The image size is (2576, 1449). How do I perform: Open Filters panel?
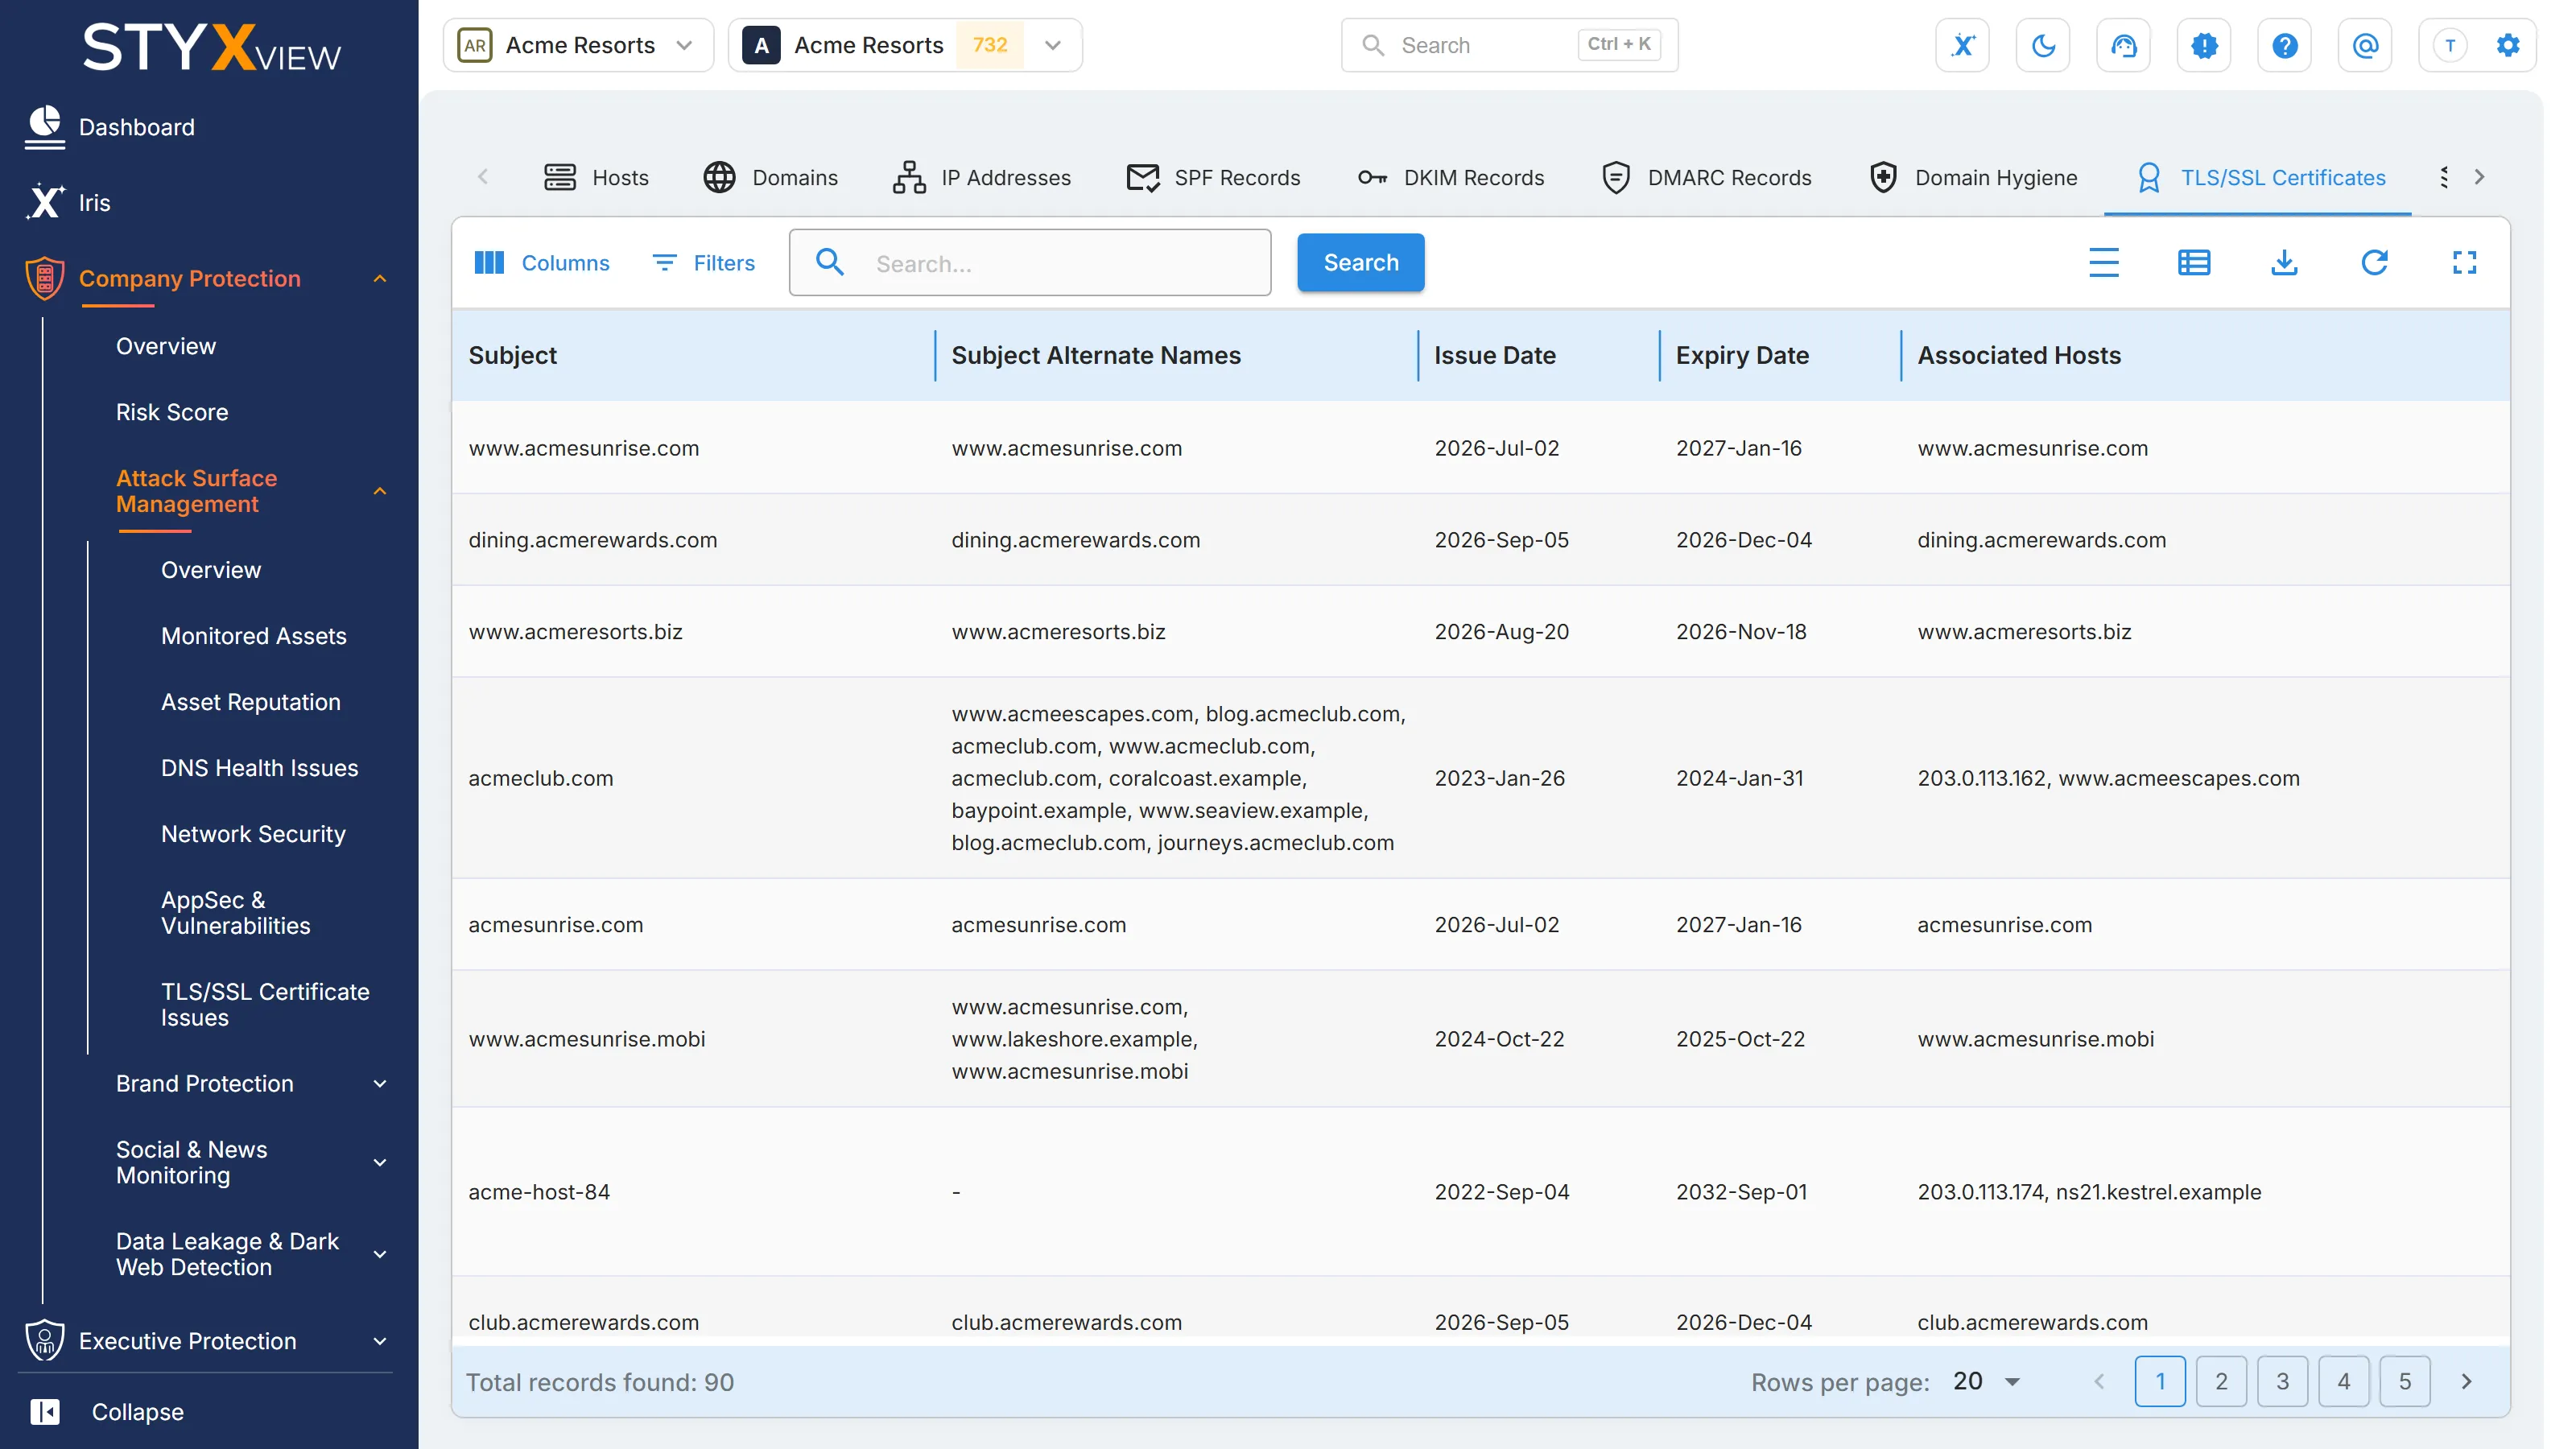click(704, 263)
